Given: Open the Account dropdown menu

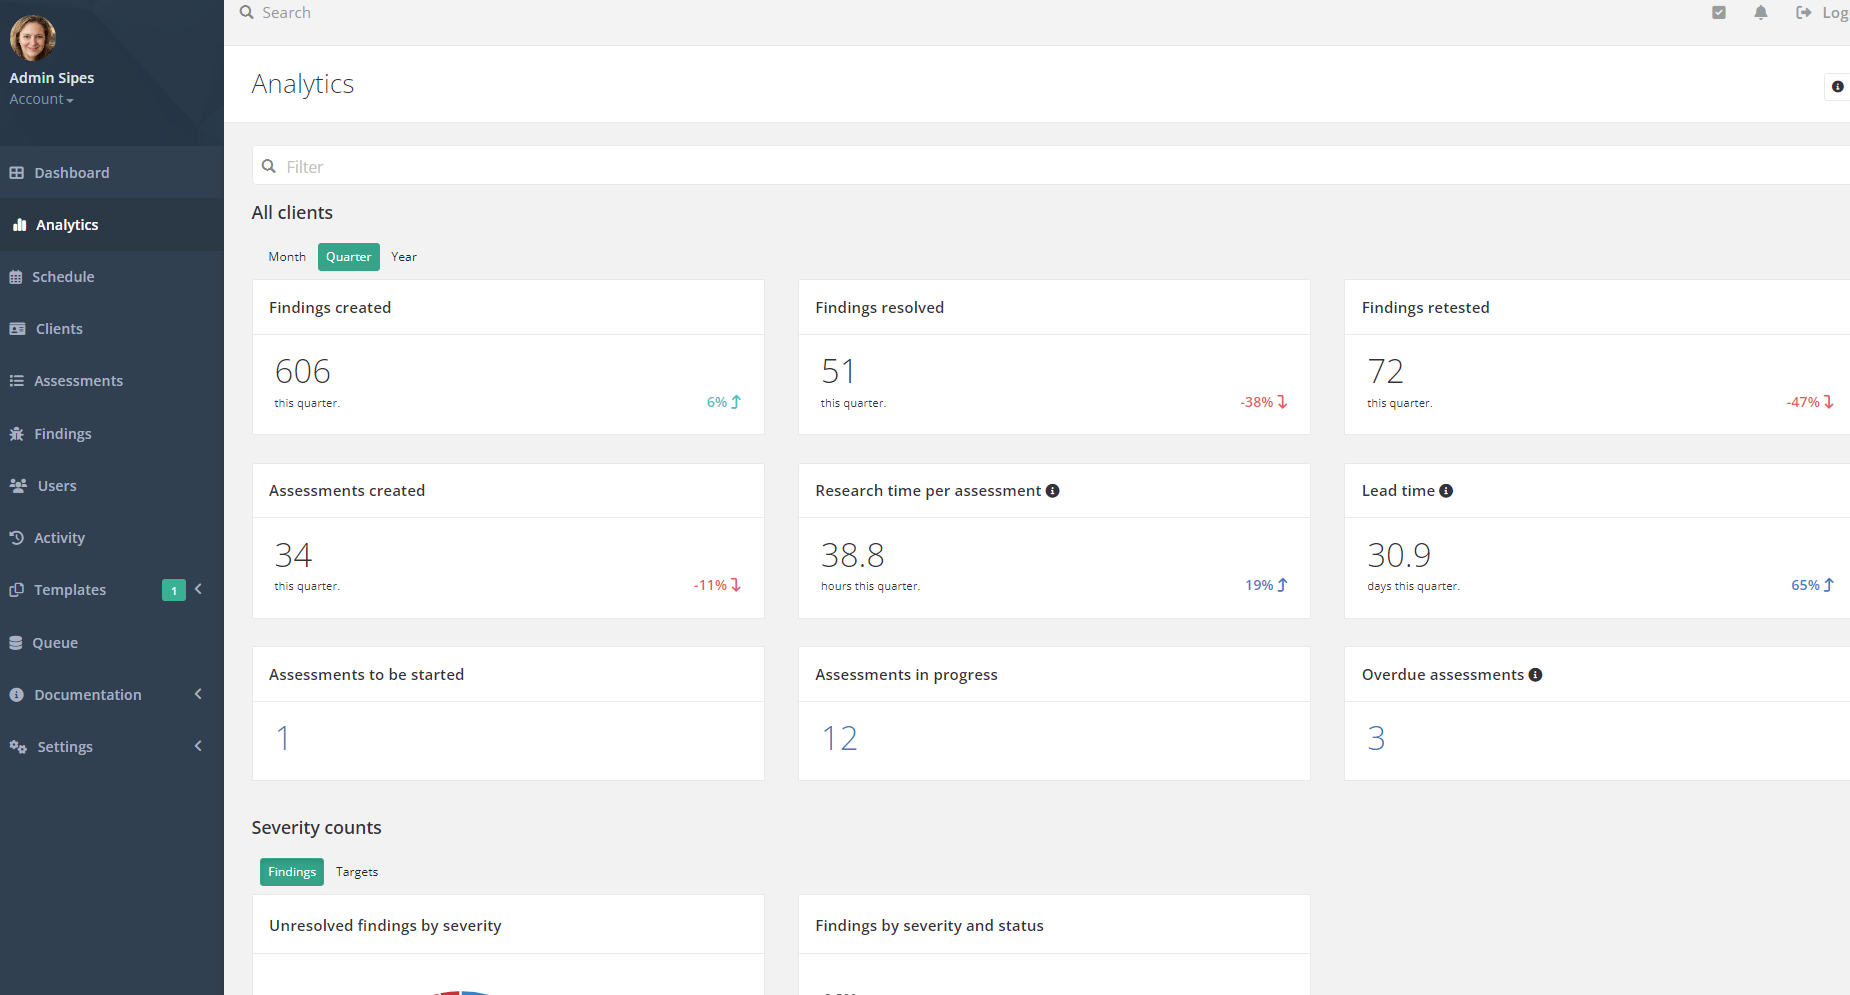Looking at the screenshot, I should [x=41, y=99].
